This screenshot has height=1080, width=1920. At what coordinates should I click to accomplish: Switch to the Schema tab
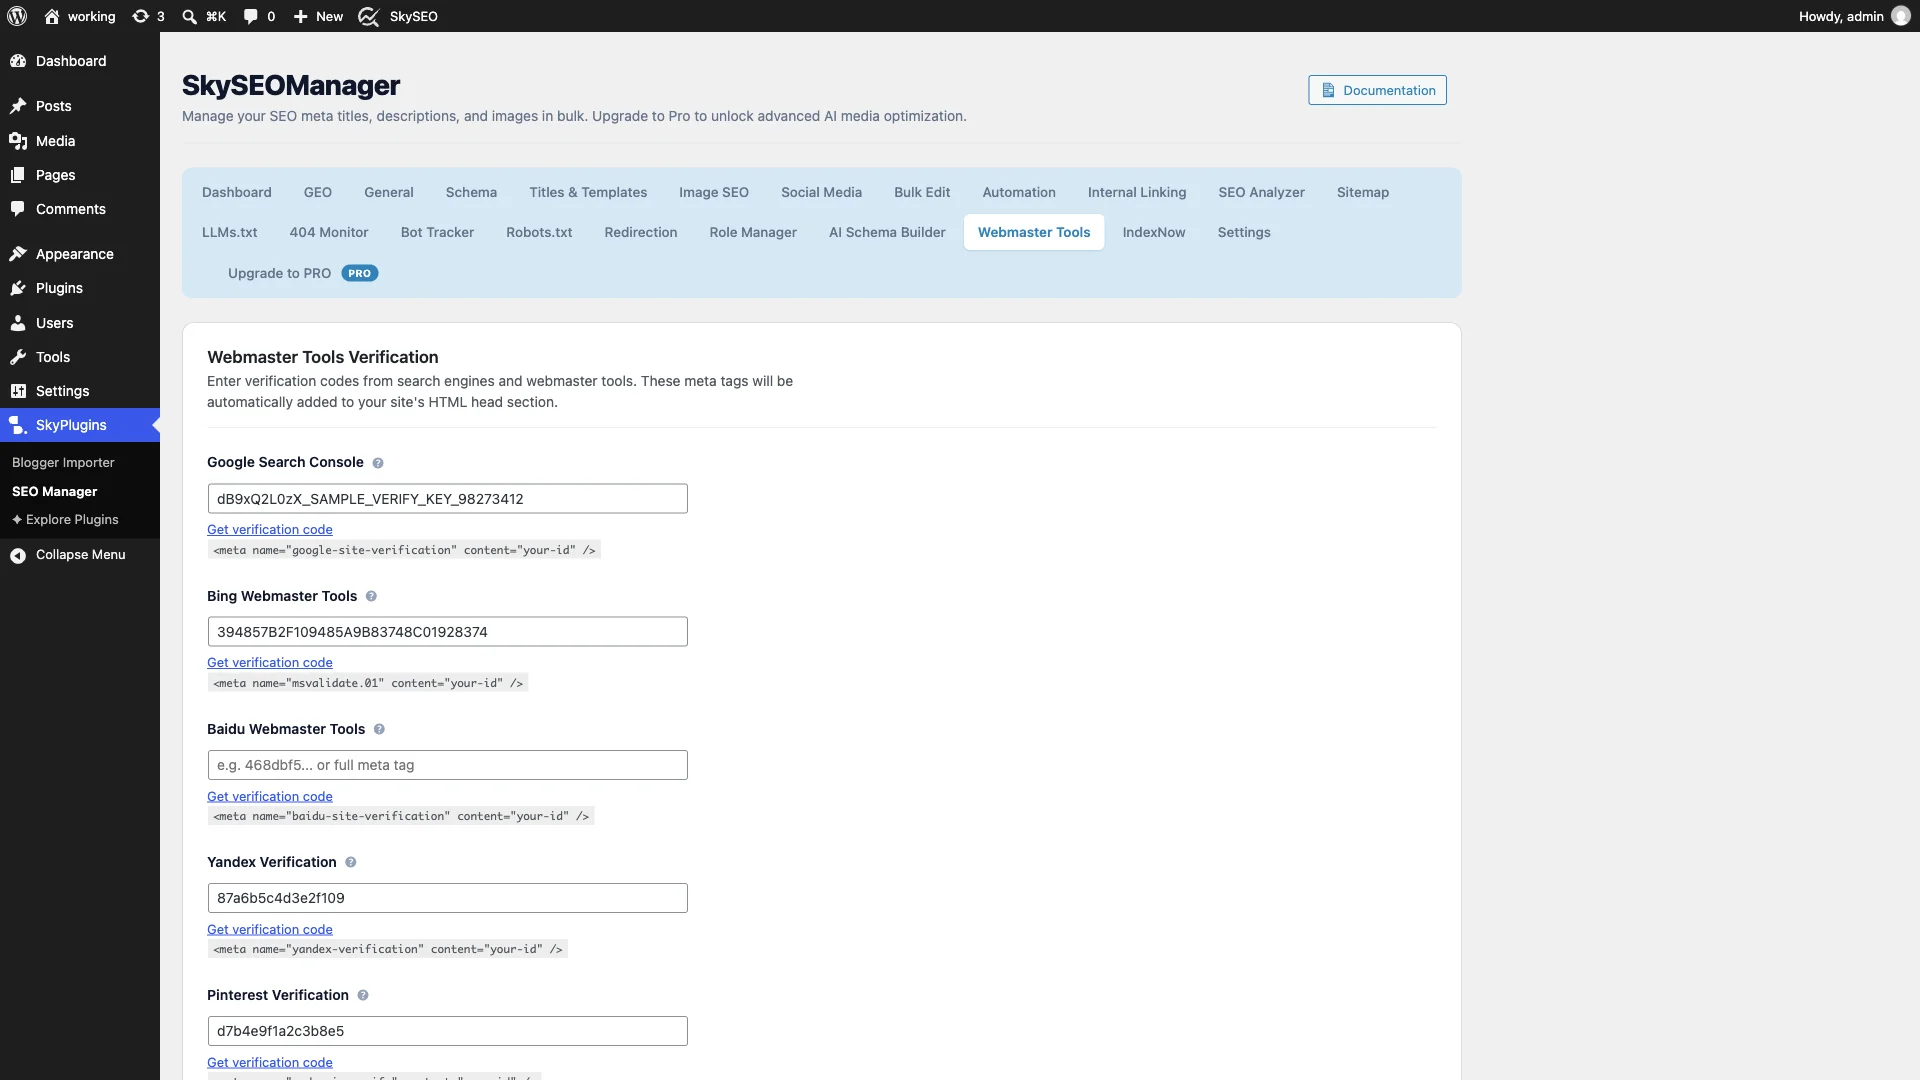click(x=471, y=192)
